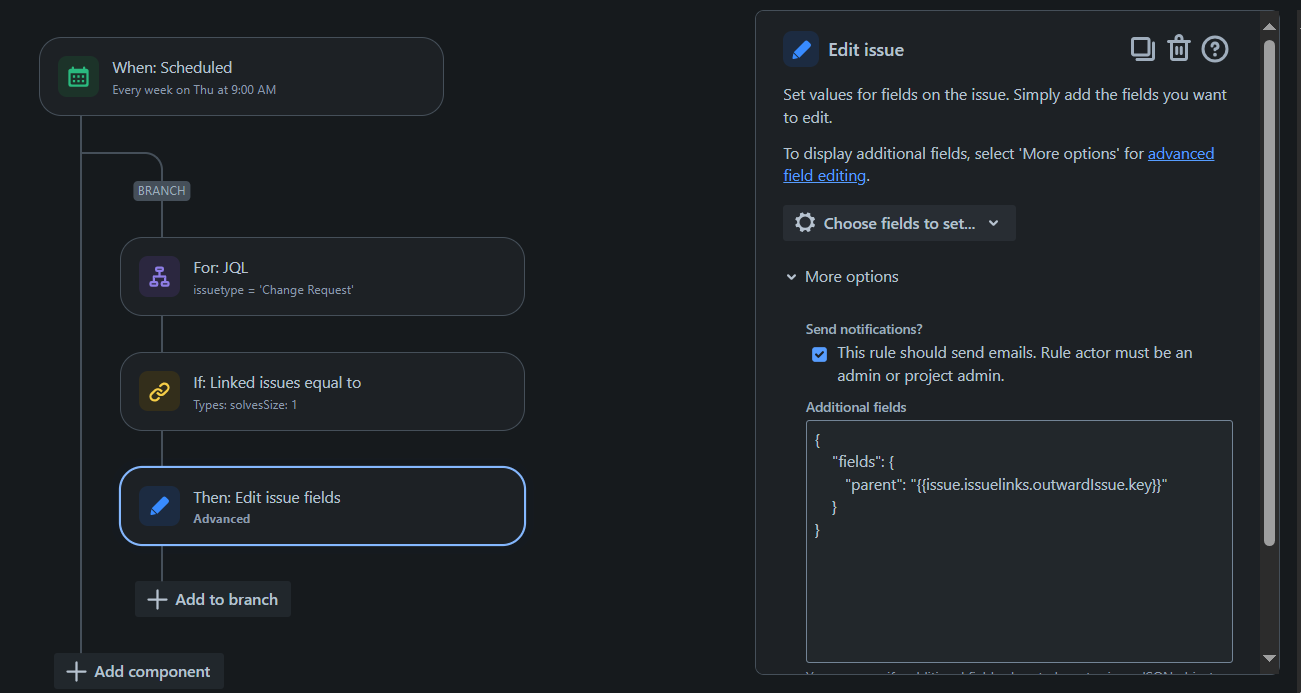Image resolution: width=1301 pixels, height=693 pixels.
Task: Click the scrollbar down arrow in panel
Action: 1269,657
